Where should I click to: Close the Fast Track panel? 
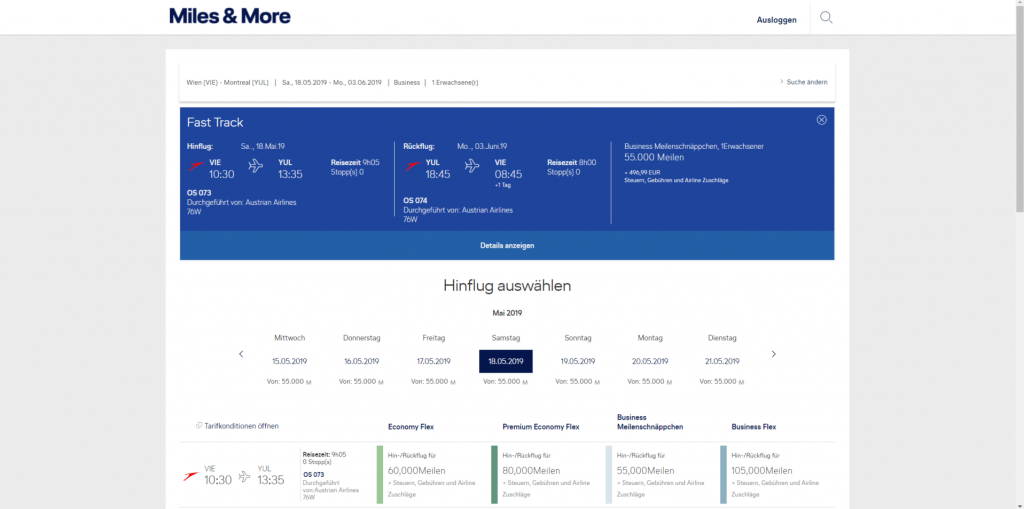coord(822,120)
